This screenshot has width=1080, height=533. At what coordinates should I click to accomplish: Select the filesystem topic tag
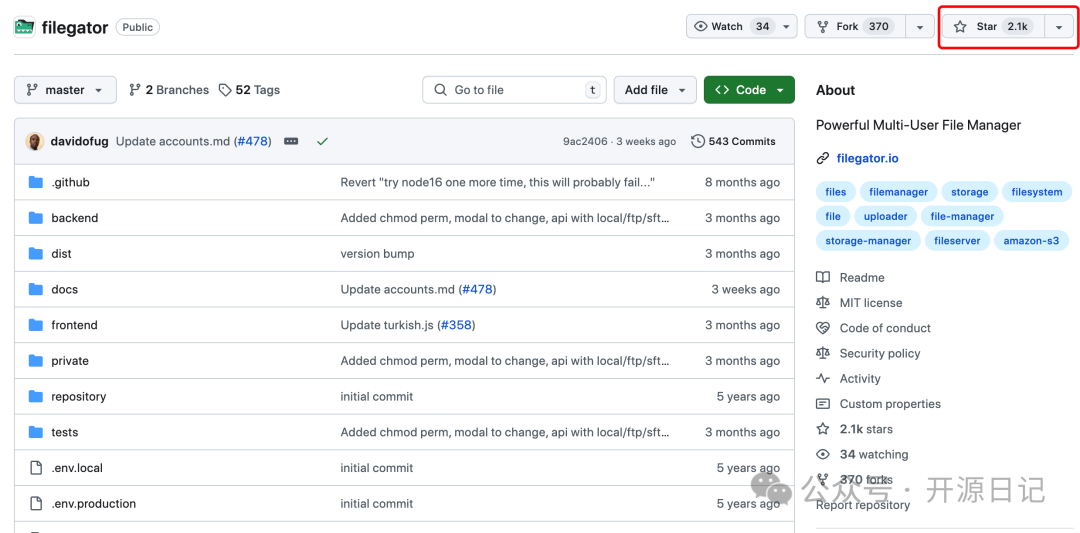pos(1037,192)
